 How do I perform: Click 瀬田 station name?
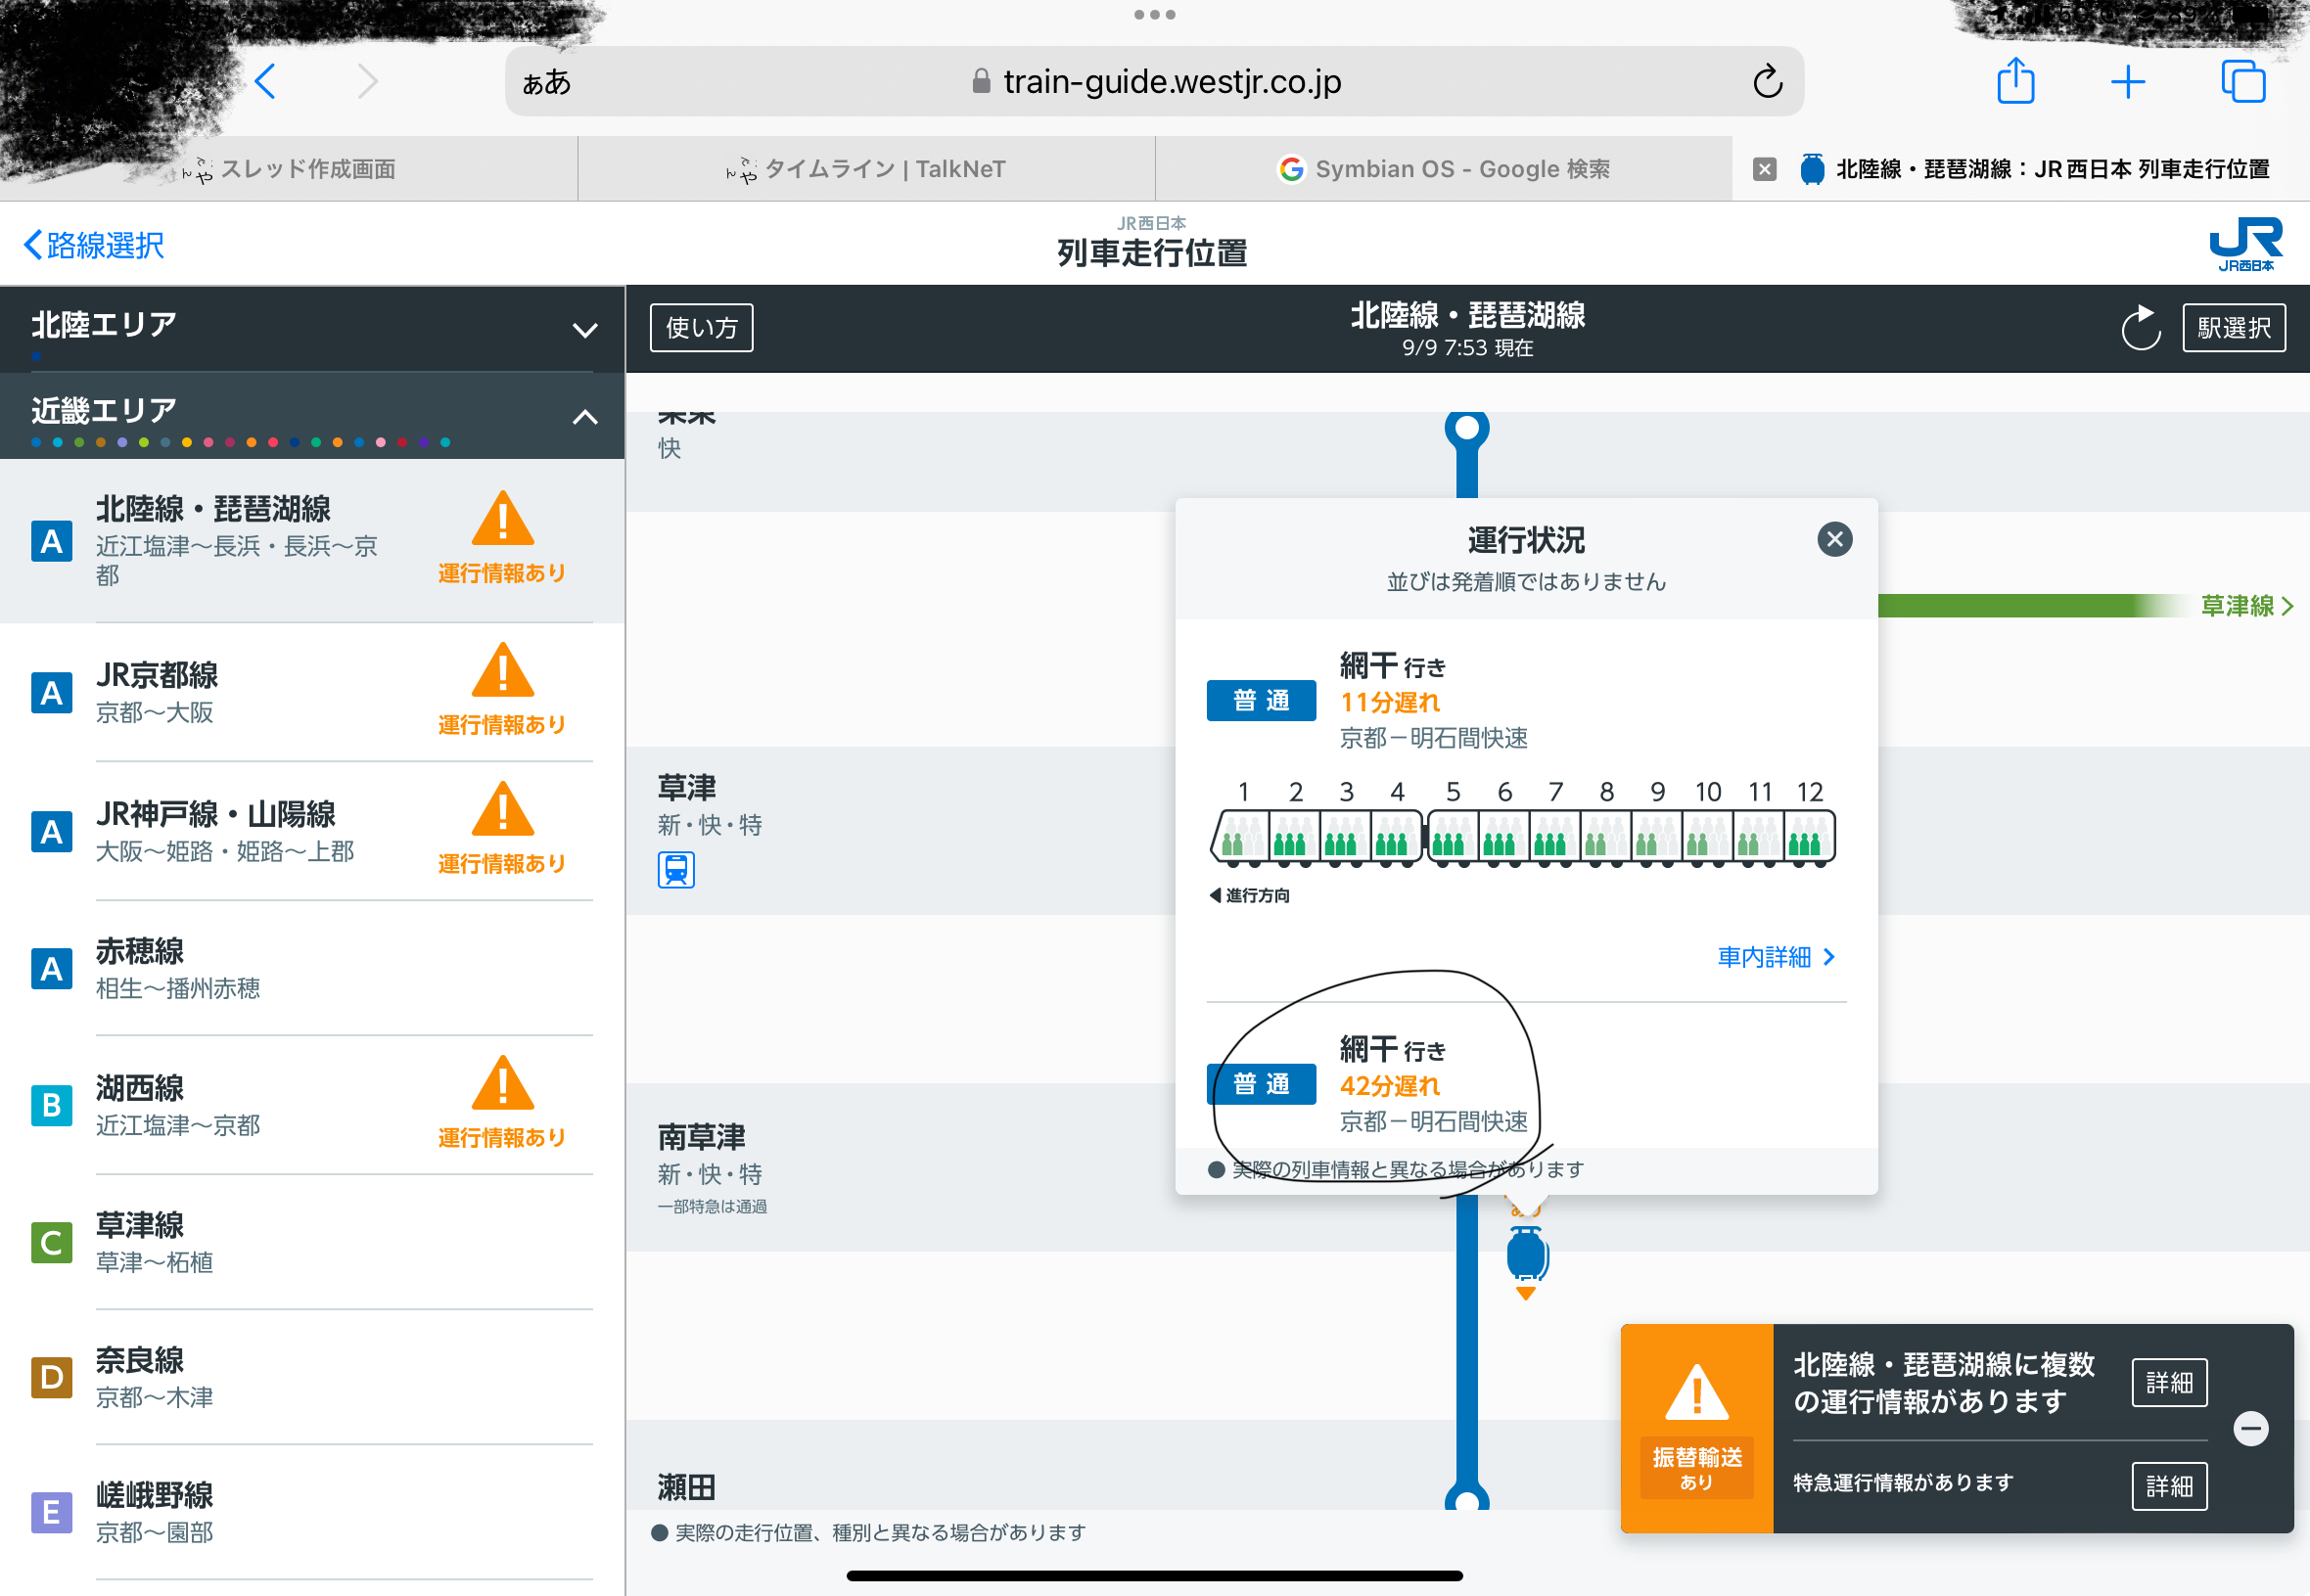687,1487
